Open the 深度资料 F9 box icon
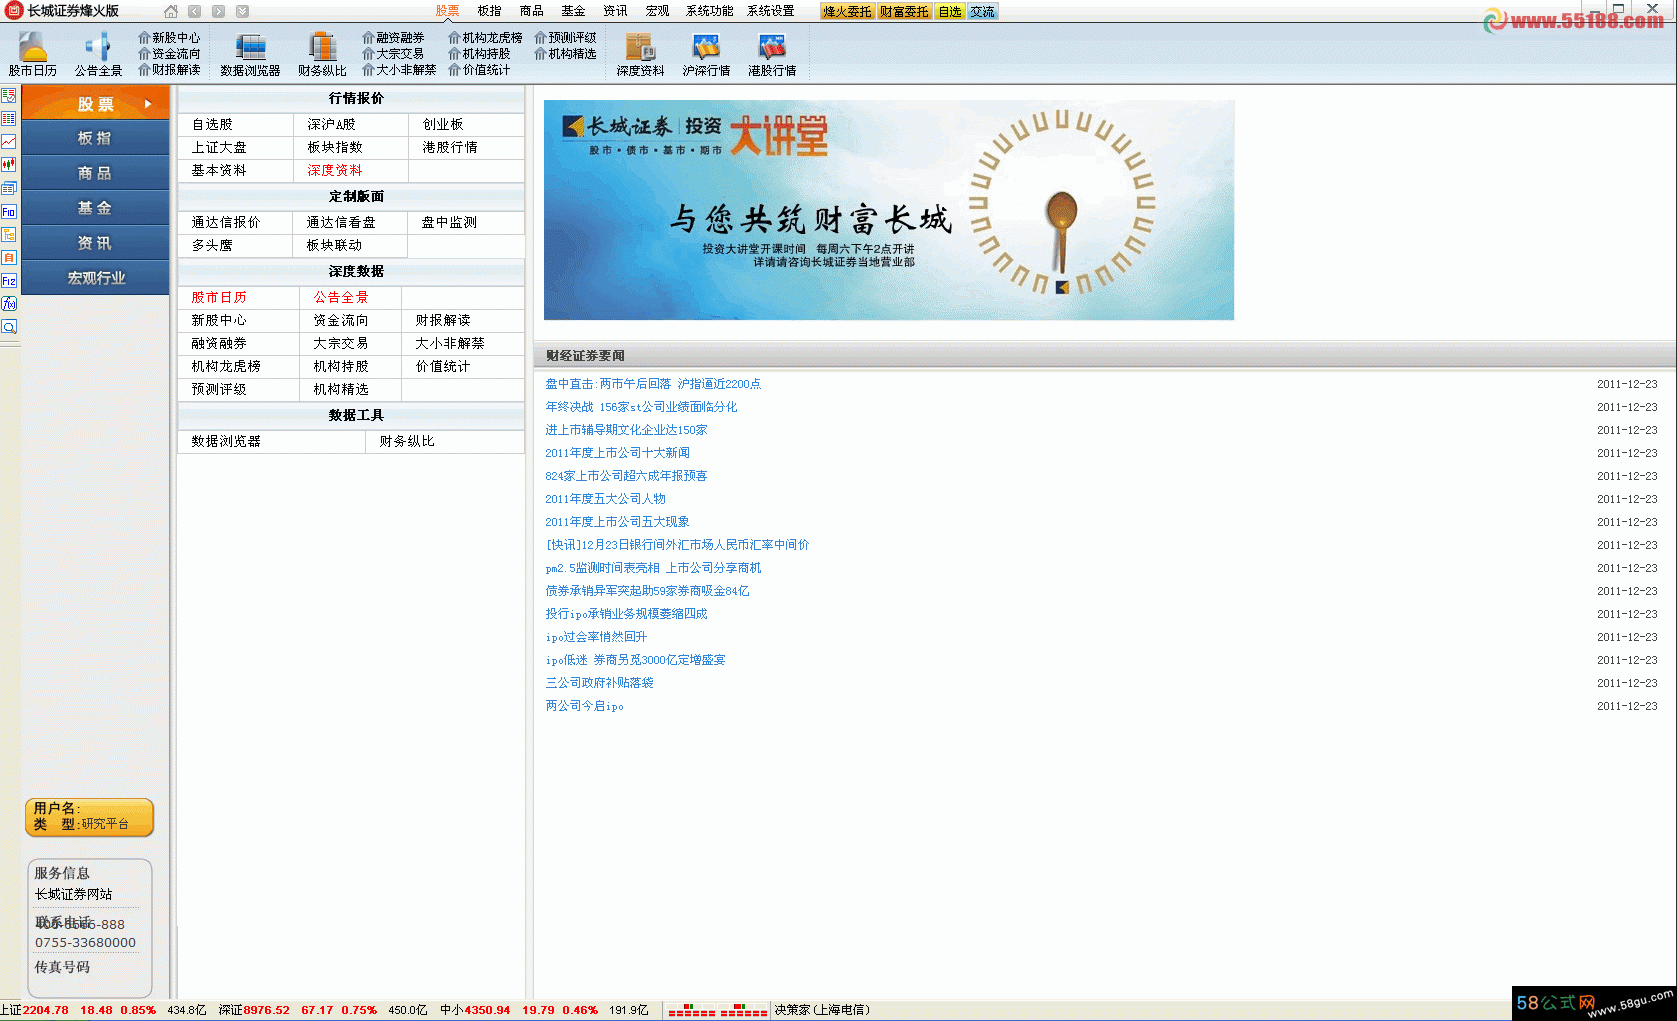Image resolution: width=1677 pixels, height=1021 pixels. 640,54
